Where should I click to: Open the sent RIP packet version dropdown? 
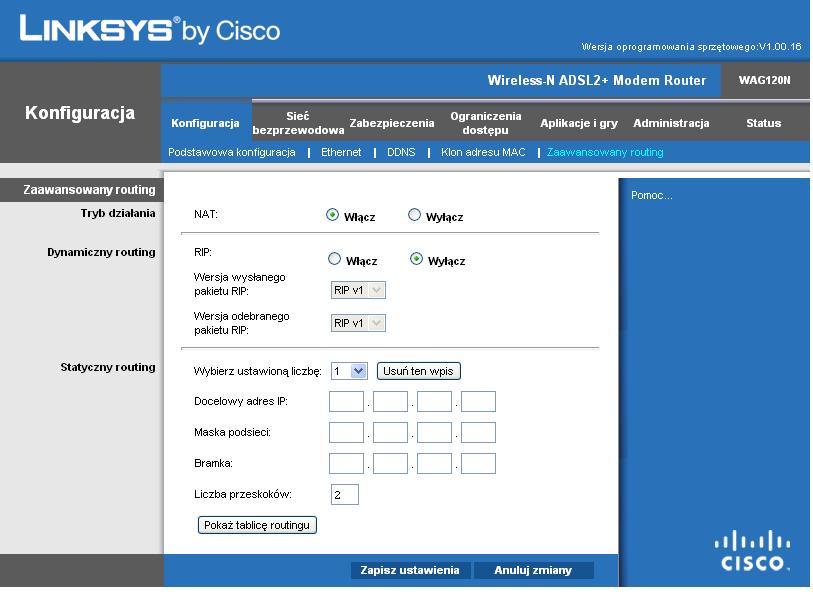click(x=358, y=290)
